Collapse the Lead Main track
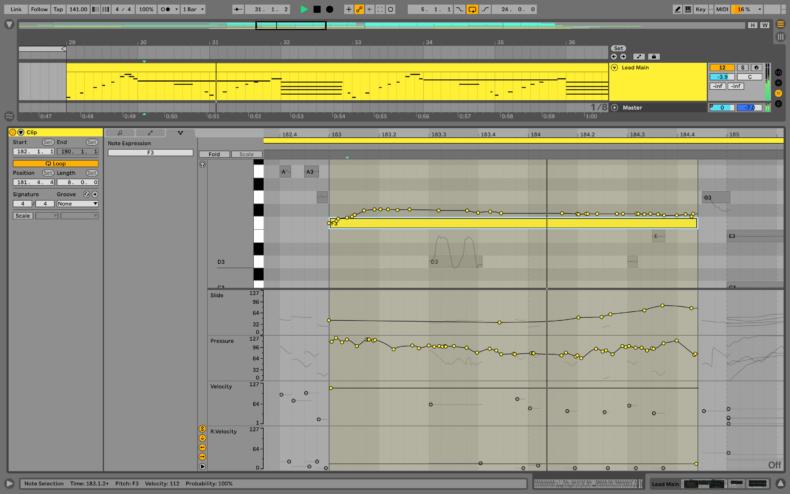790x494 pixels. click(x=614, y=68)
